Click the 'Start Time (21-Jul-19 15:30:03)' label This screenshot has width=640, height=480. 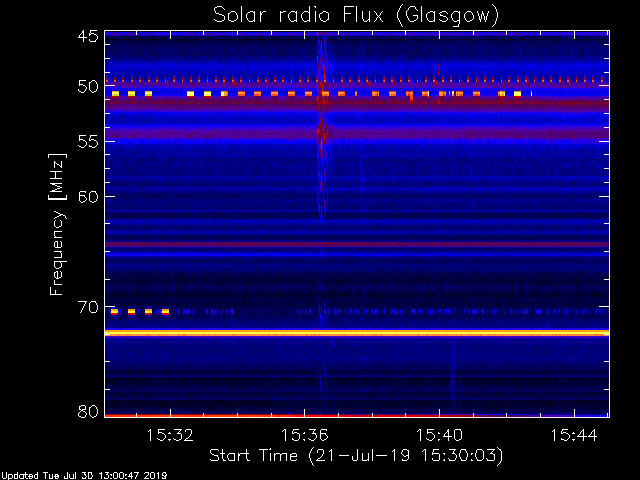356,455
